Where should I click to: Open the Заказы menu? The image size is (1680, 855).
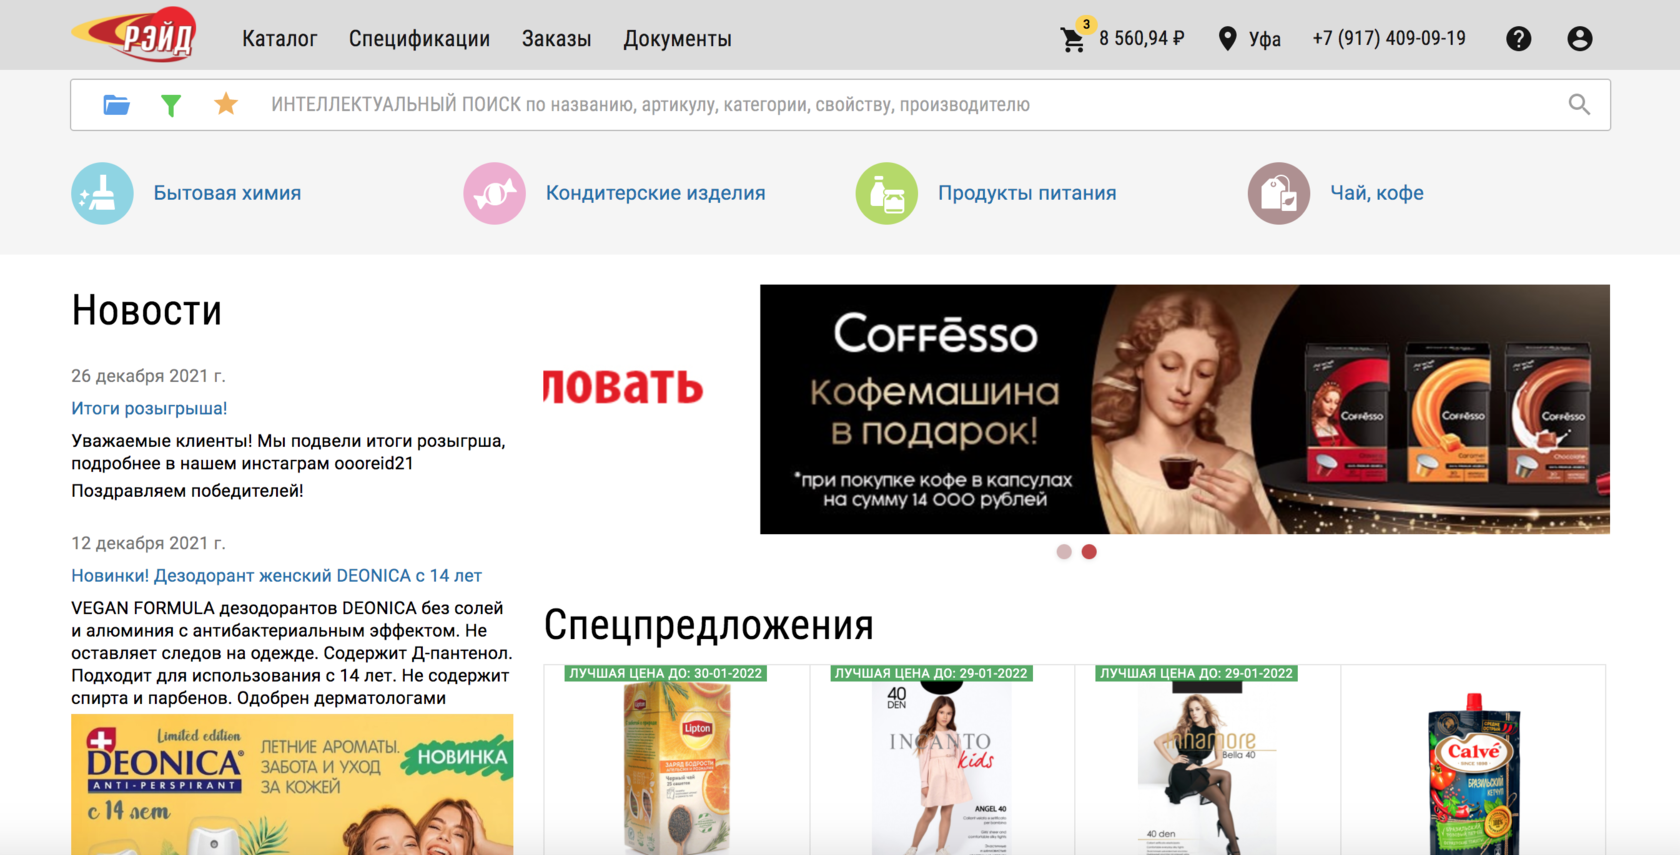click(556, 39)
